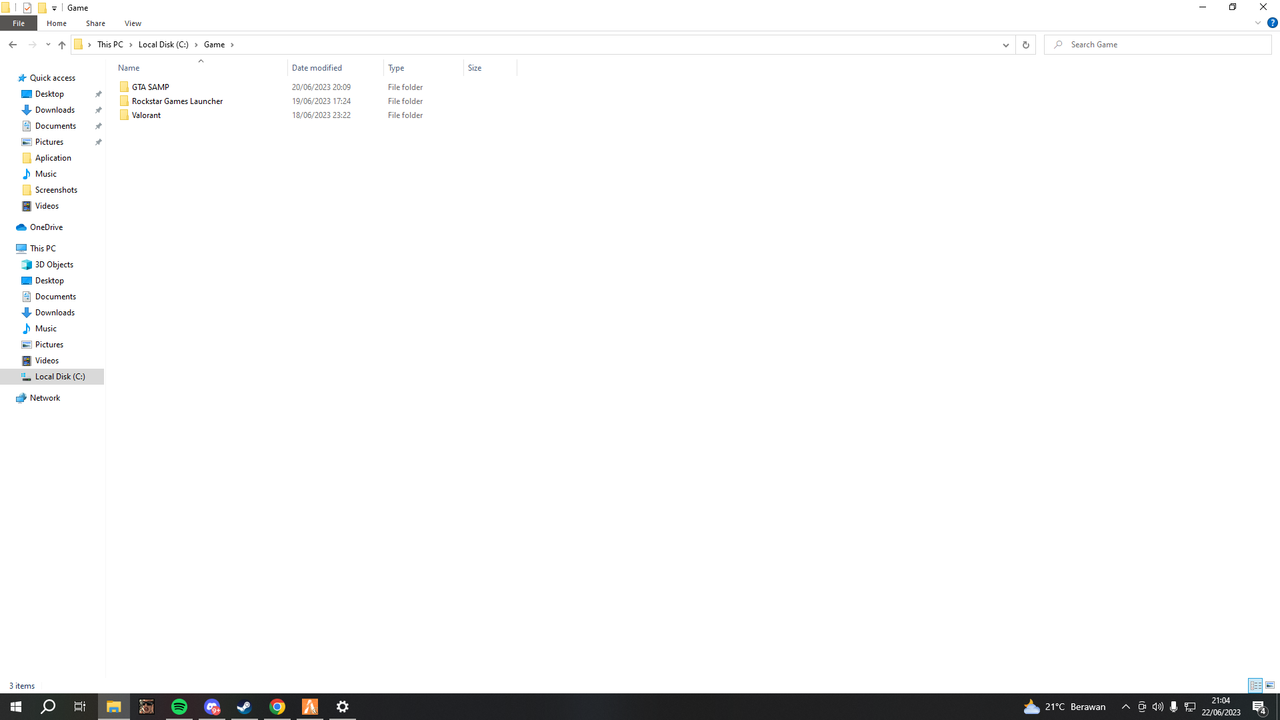1280x720 pixels.
Task: Sort files by the Type column
Action: 424,68
